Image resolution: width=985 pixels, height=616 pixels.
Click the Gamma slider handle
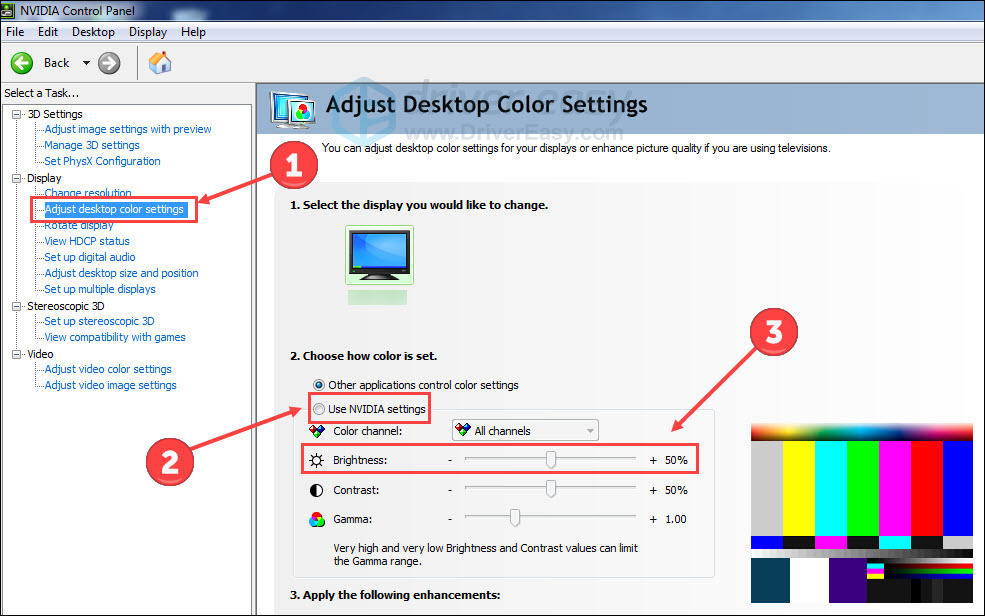tap(514, 518)
